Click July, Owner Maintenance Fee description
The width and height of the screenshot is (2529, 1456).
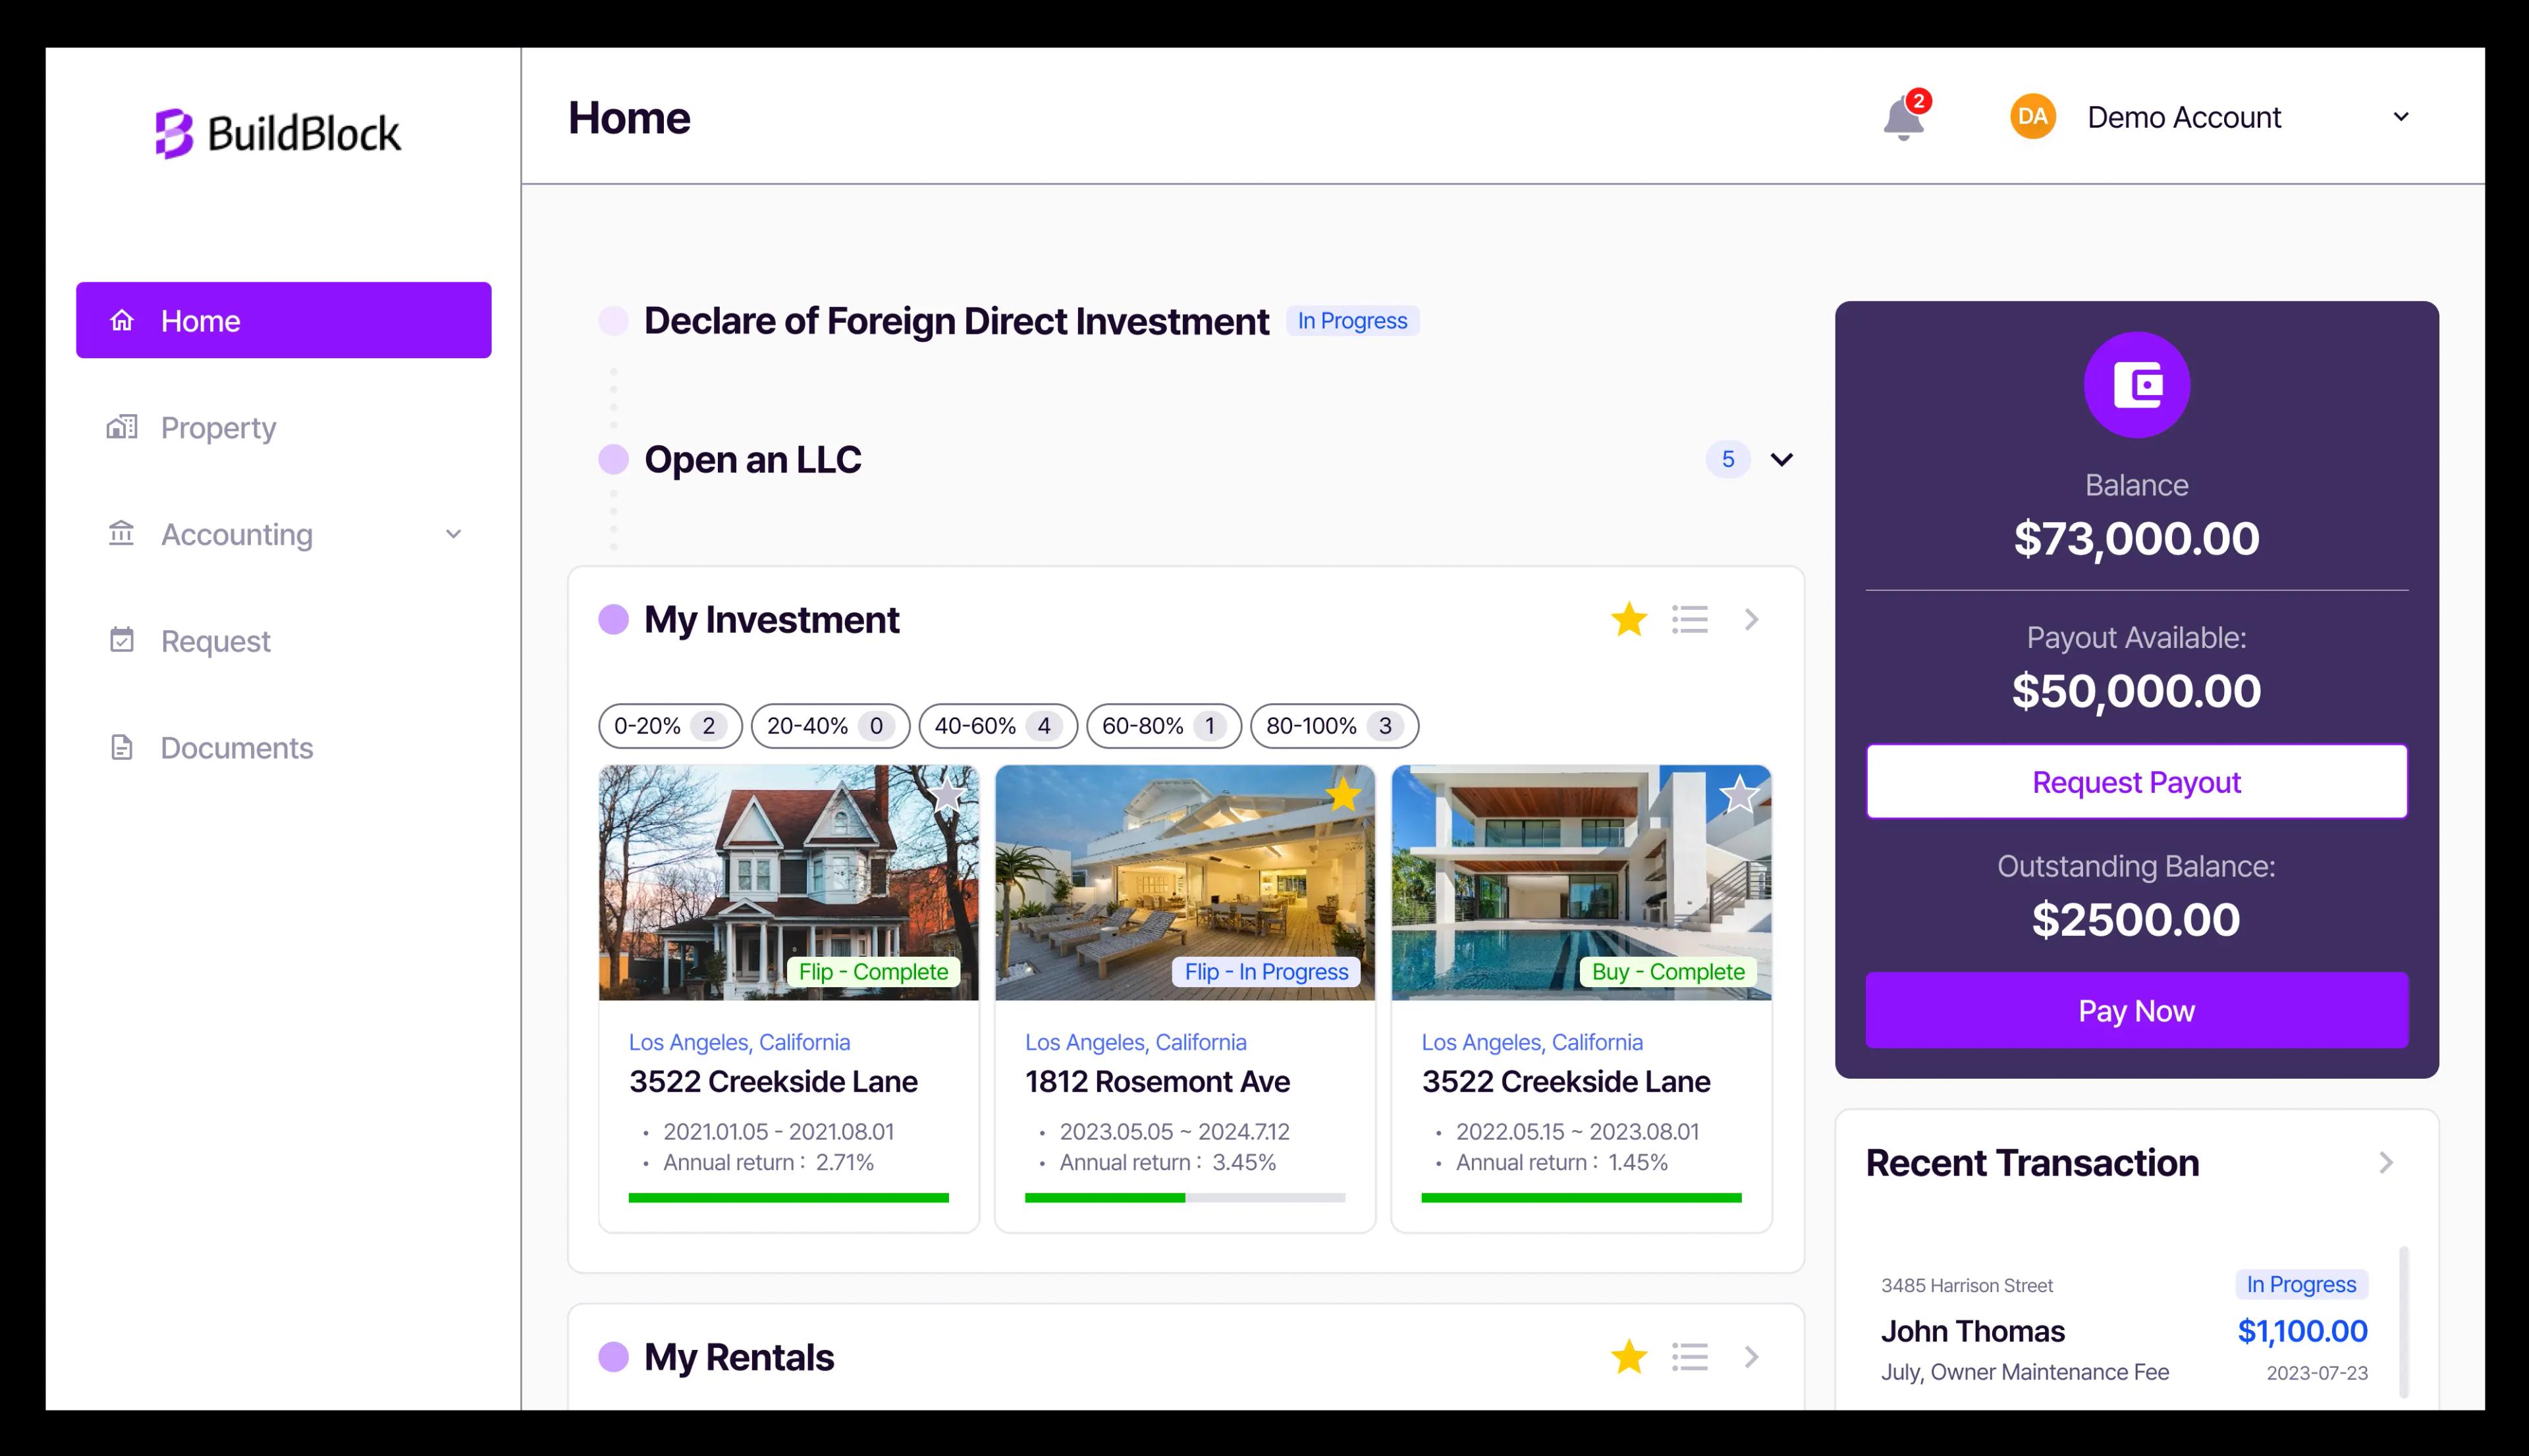pyautogui.click(x=2024, y=1372)
